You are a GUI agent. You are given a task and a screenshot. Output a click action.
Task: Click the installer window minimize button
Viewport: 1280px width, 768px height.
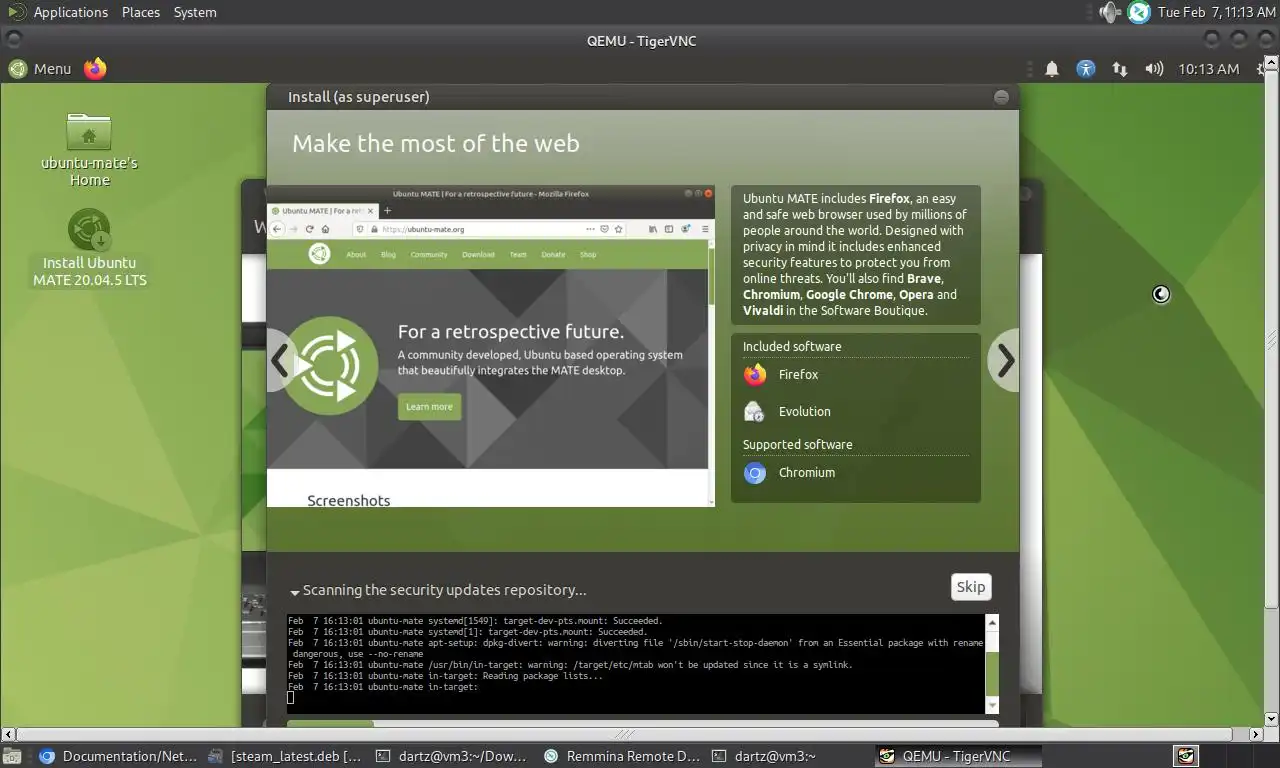point(1001,97)
